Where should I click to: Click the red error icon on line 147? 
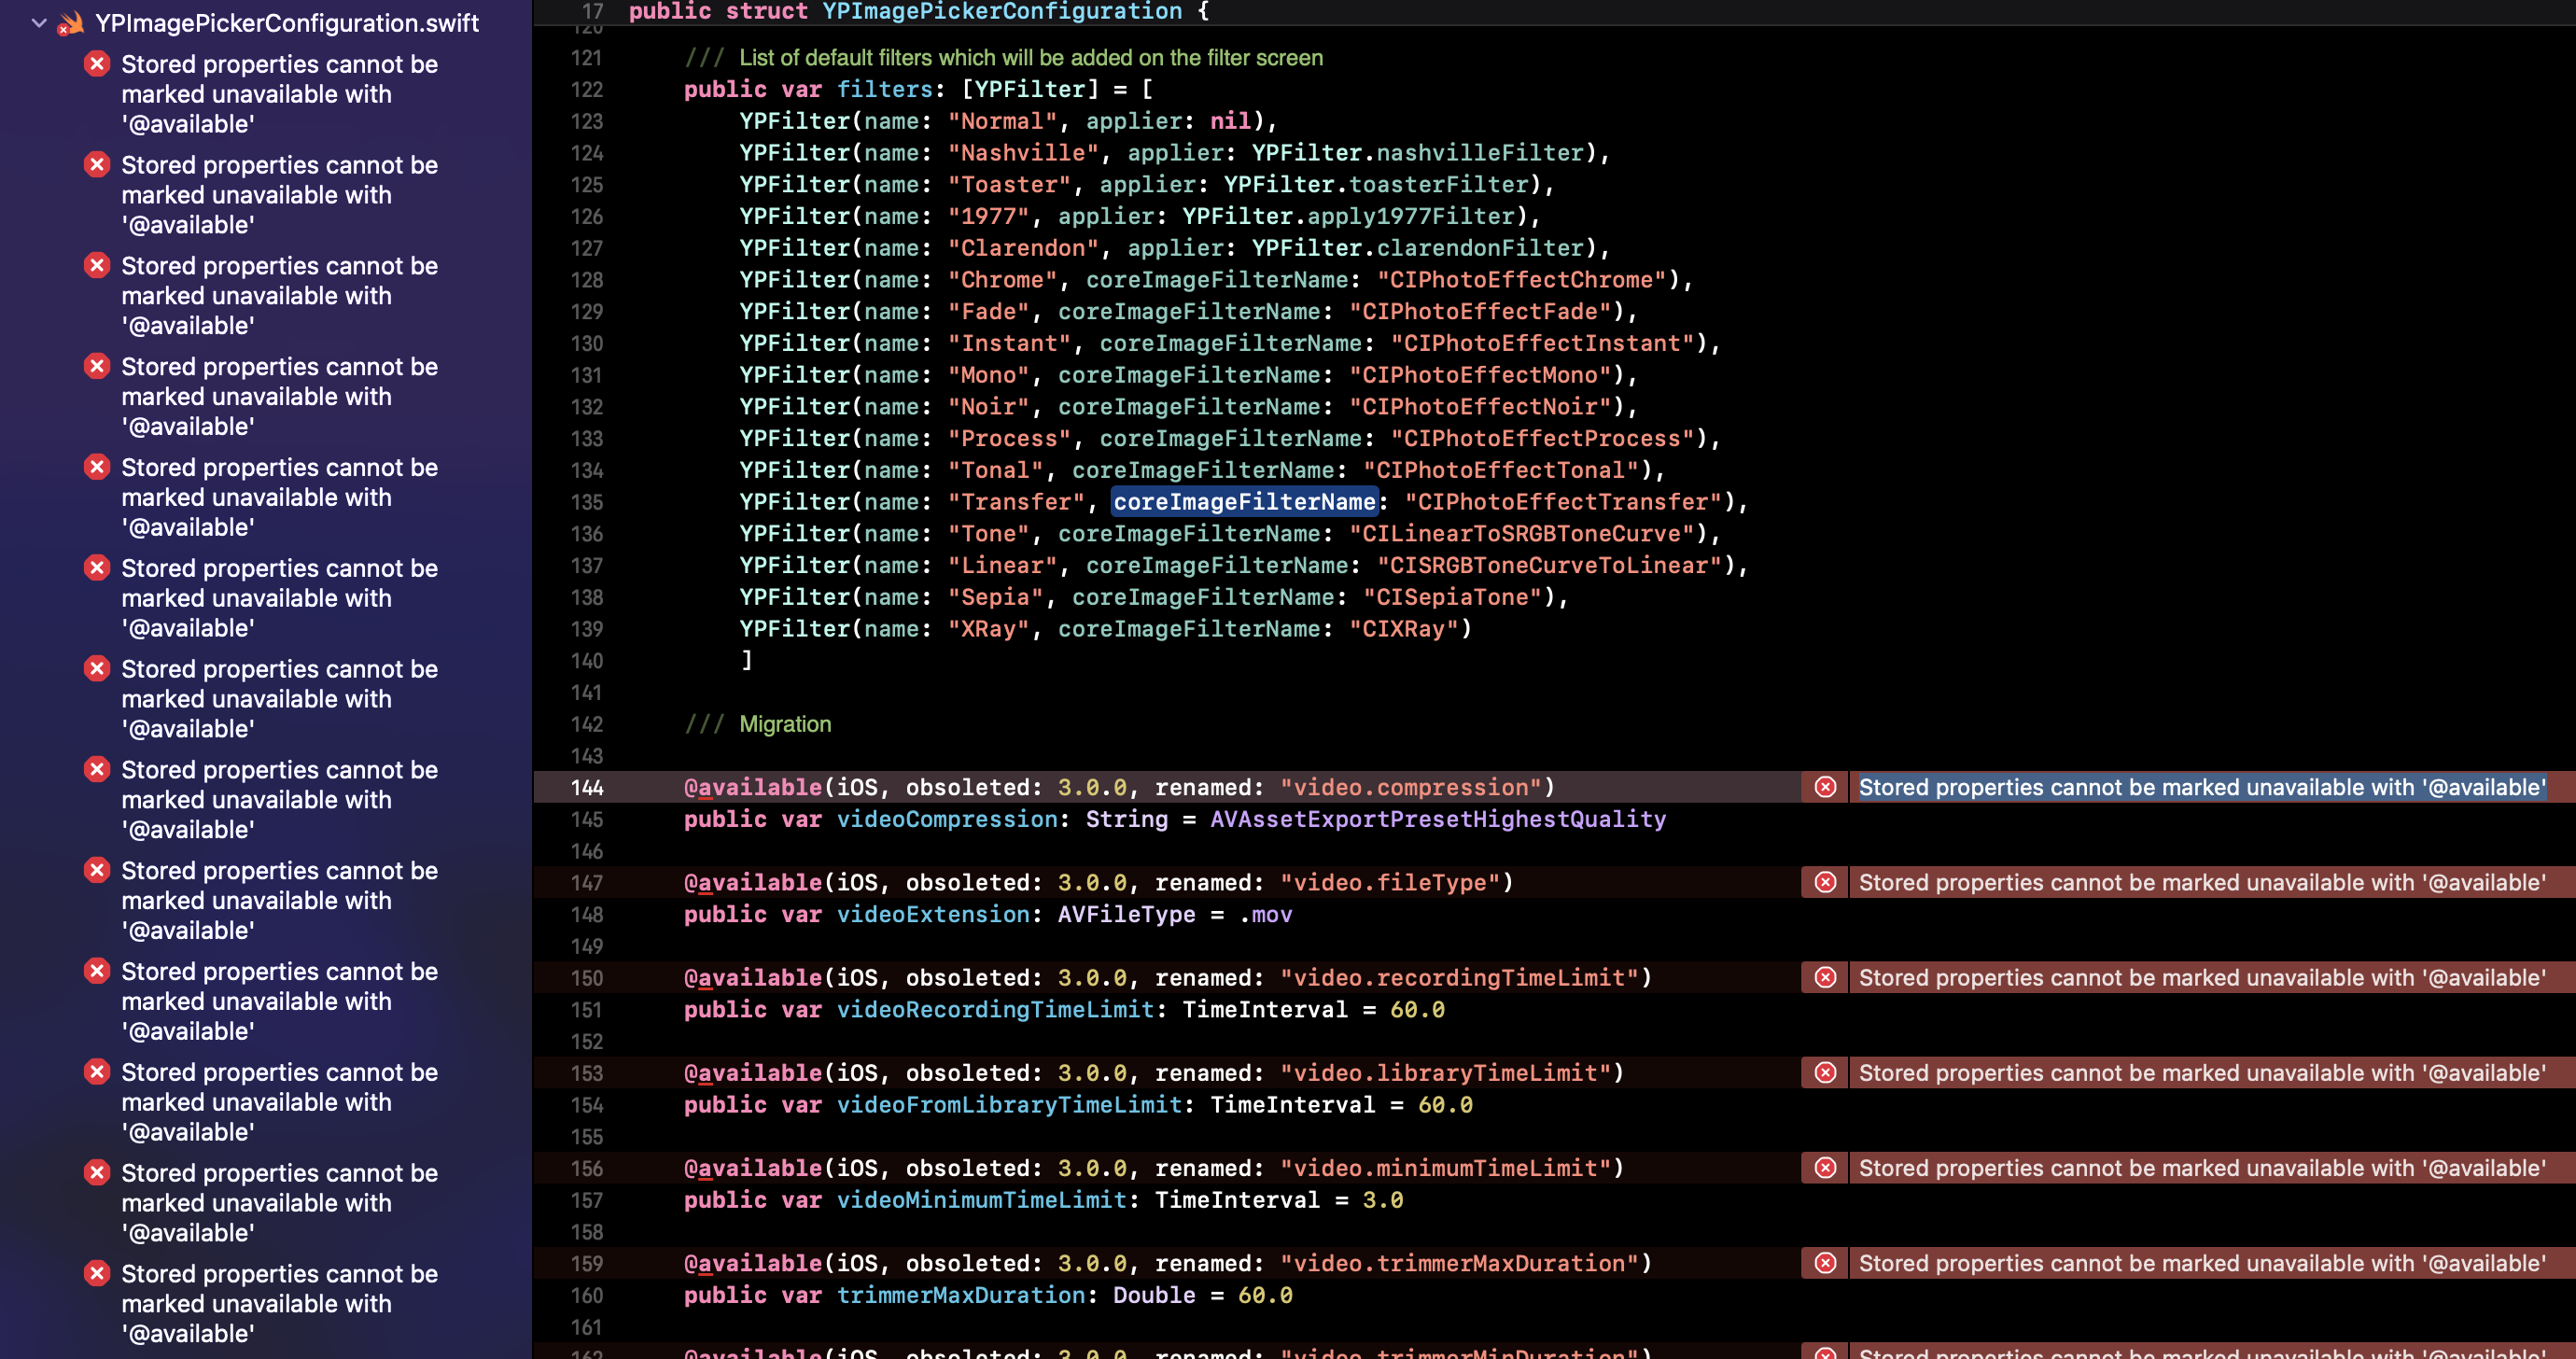coord(1826,882)
